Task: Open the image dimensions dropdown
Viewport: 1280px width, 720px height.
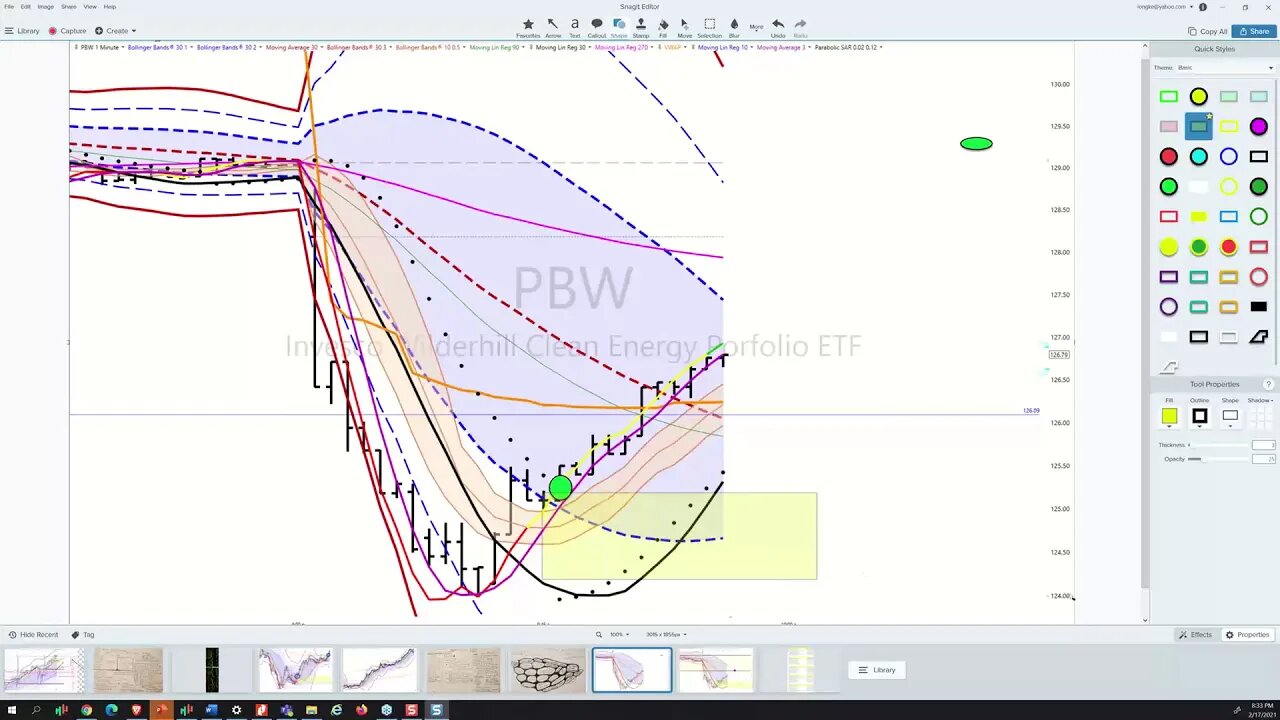Action: (x=665, y=634)
